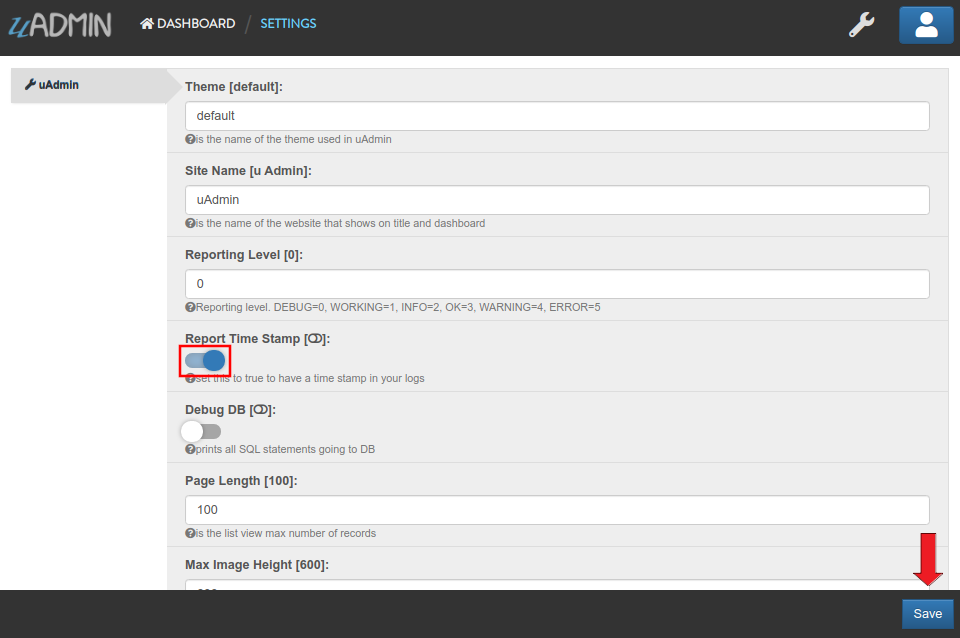
Task: Focus the Theme input field
Action: pos(557,116)
